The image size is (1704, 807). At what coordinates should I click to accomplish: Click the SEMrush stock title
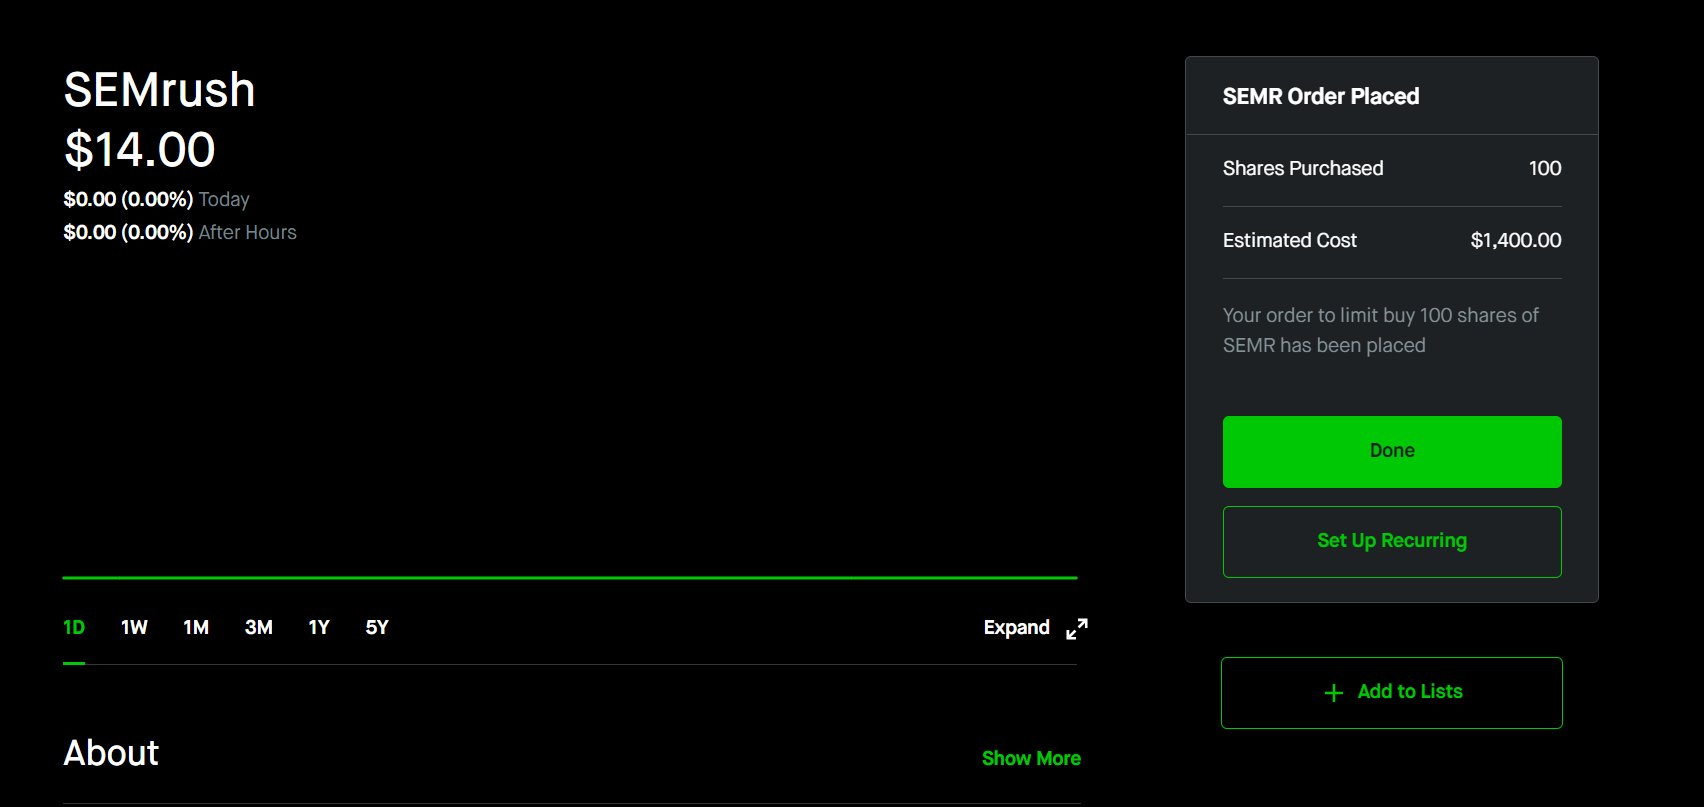[160, 90]
